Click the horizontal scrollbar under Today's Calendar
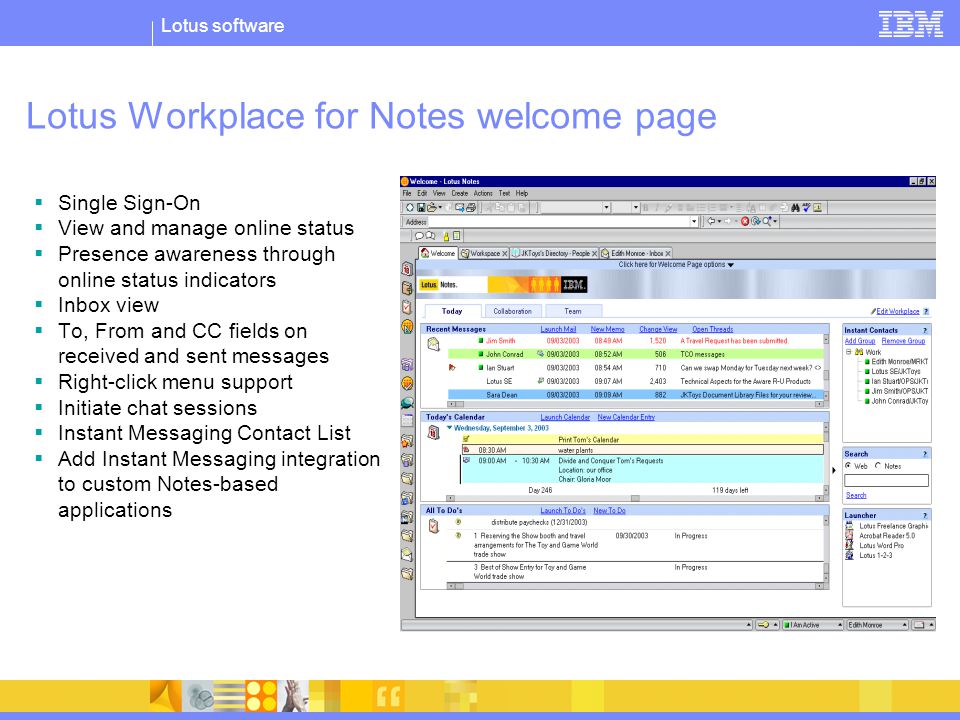Image resolution: width=960 pixels, height=720 pixels. [x=634, y=498]
